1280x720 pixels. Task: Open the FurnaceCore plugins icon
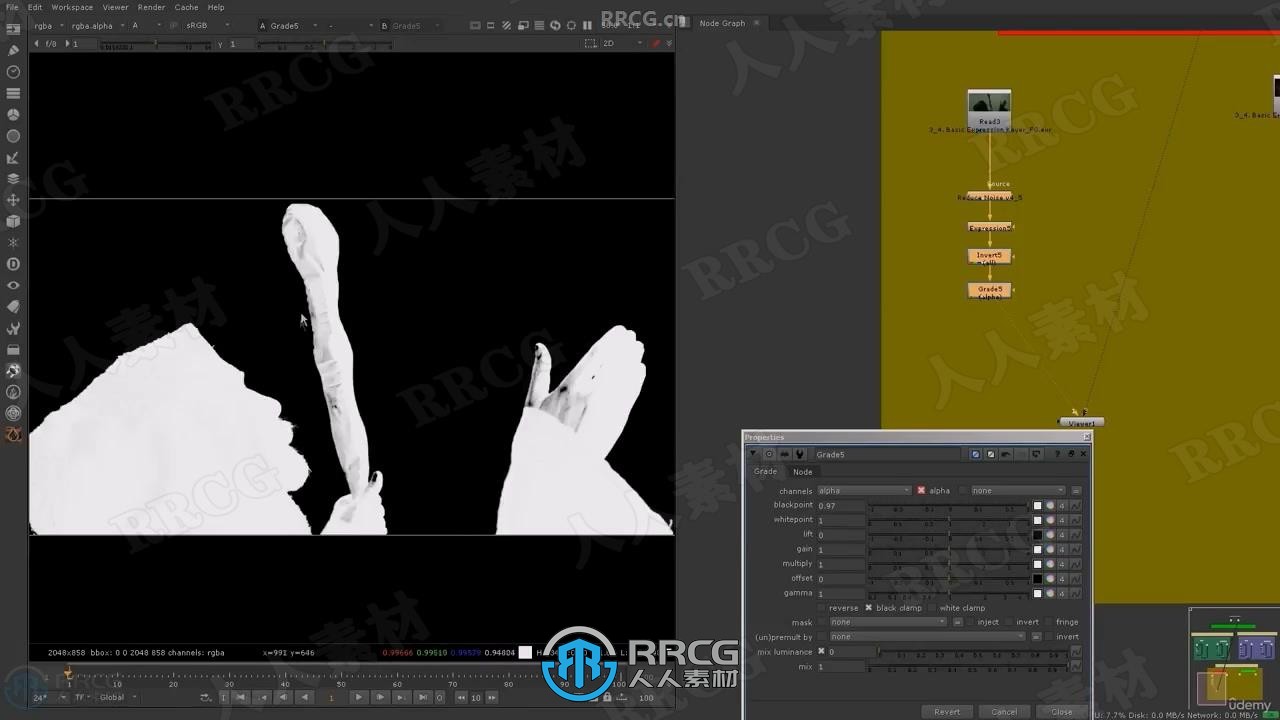[13, 371]
